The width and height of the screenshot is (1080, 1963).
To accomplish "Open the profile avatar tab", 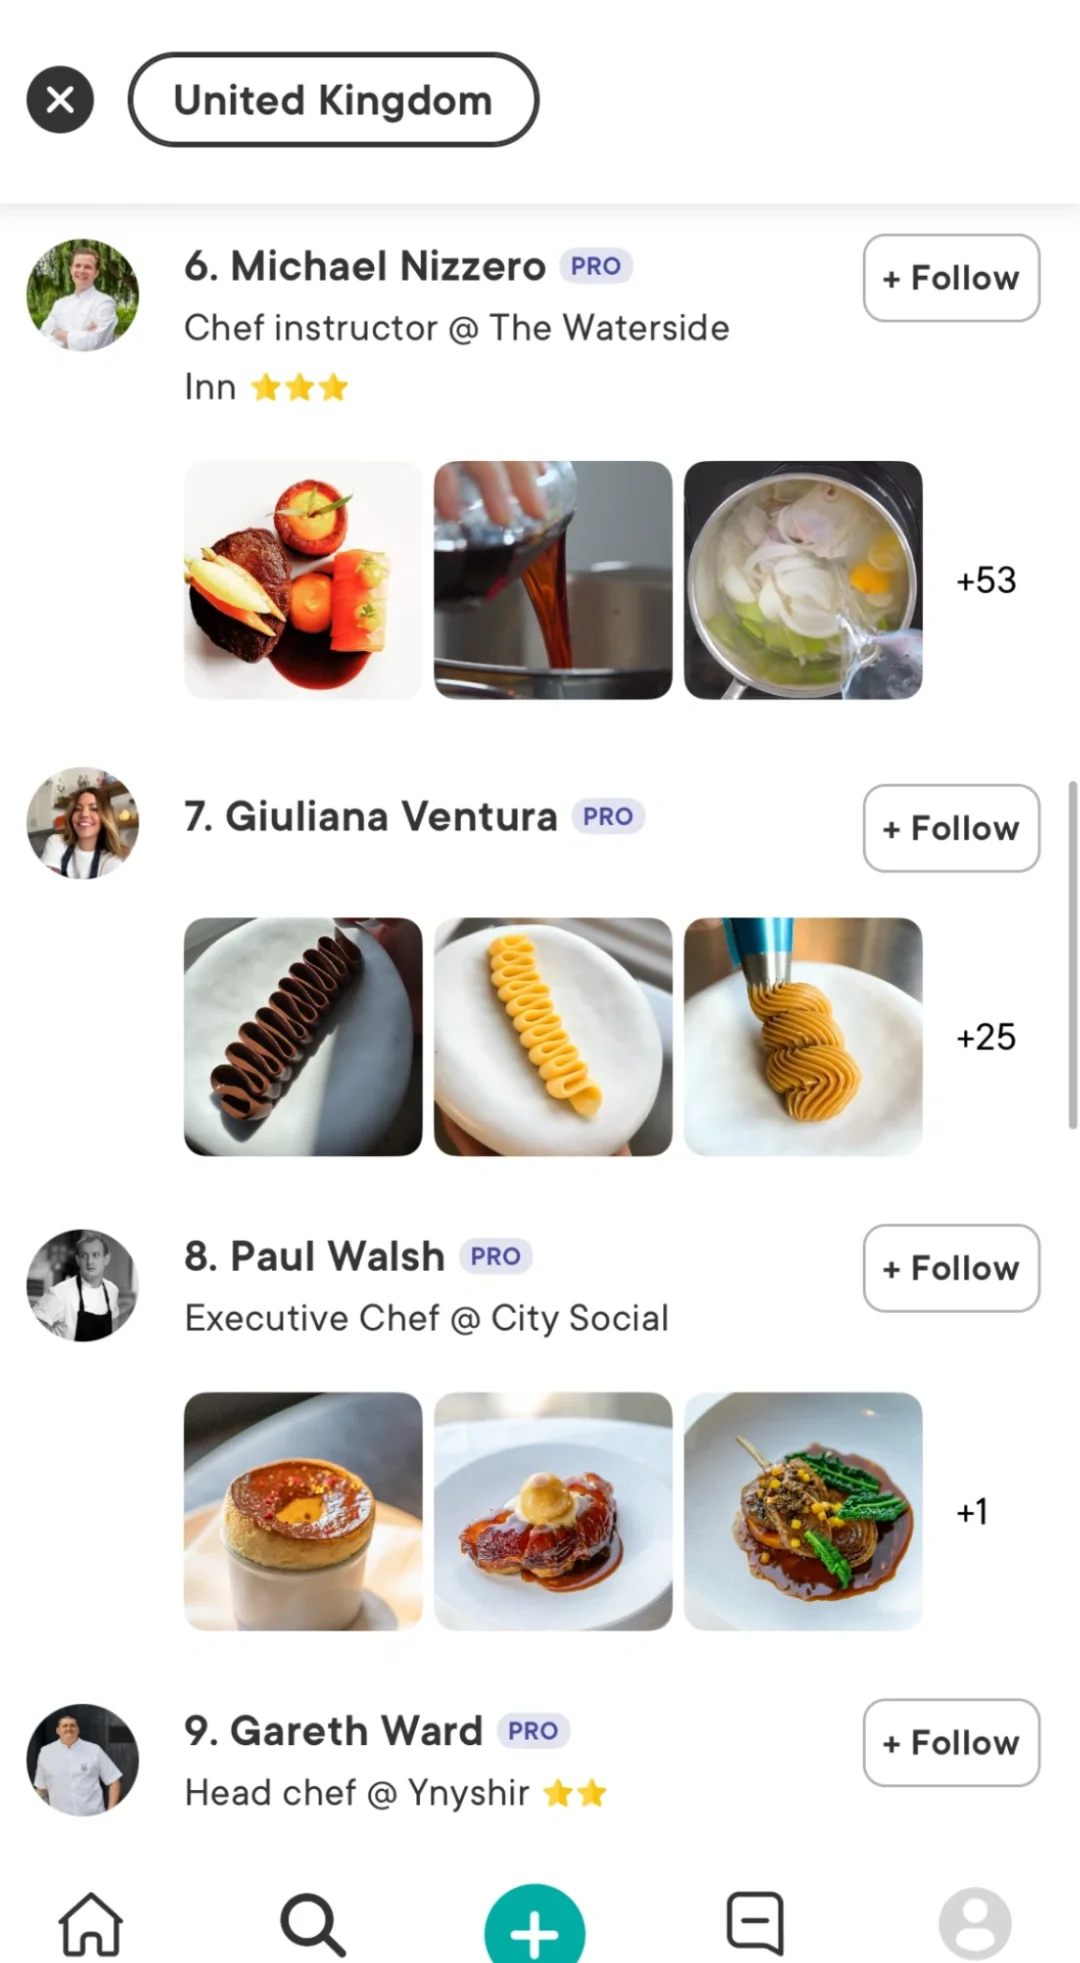I will (975, 1923).
